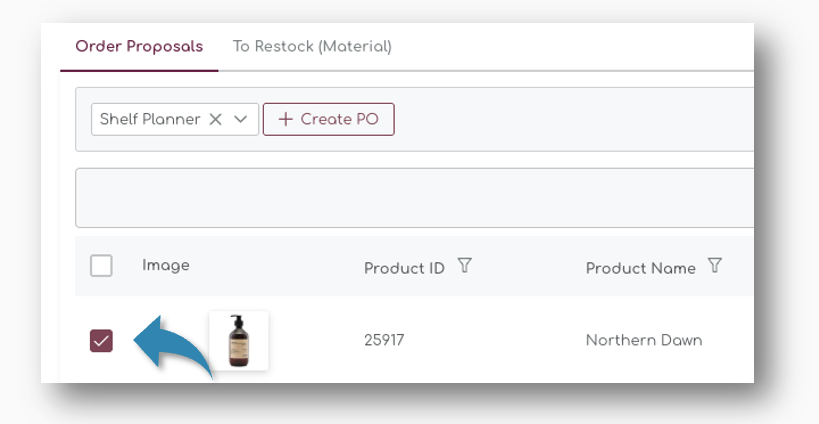Viewport: 819px width, 424px height.
Task: Select the 25917 product ID cell
Action: (x=384, y=341)
